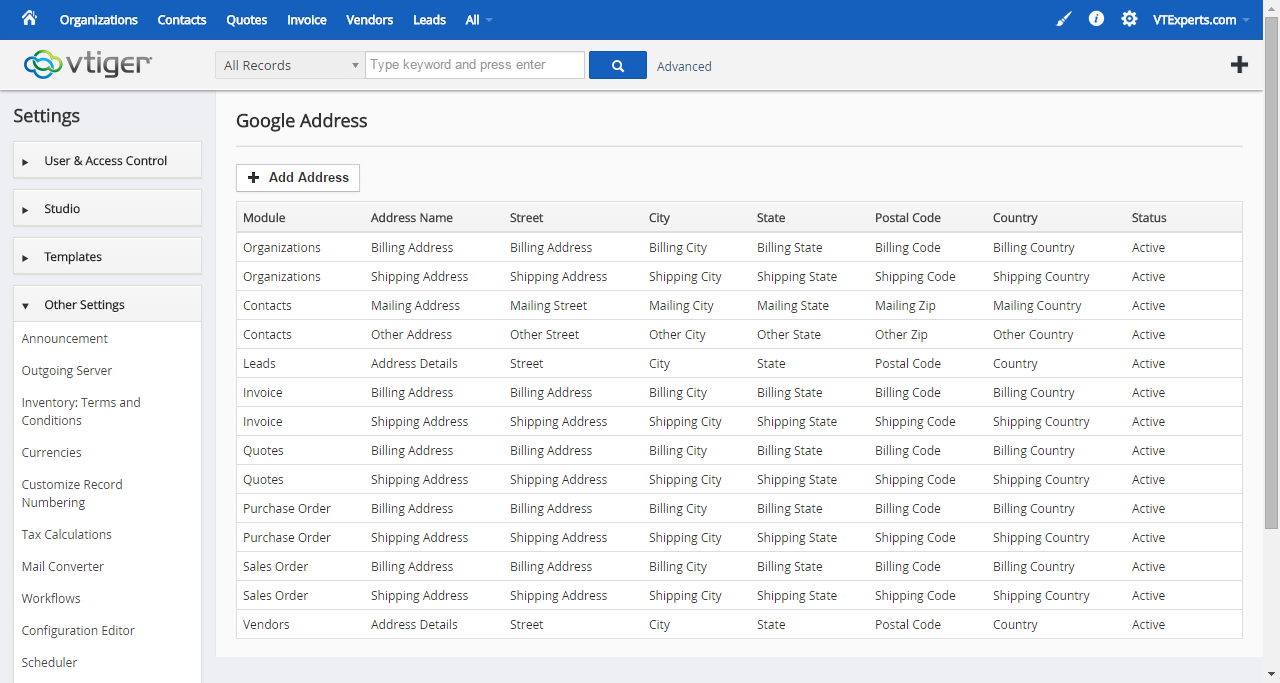Collapse the Other Settings section
This screenshot has height=683, width=1280.
tap(107, 304)
